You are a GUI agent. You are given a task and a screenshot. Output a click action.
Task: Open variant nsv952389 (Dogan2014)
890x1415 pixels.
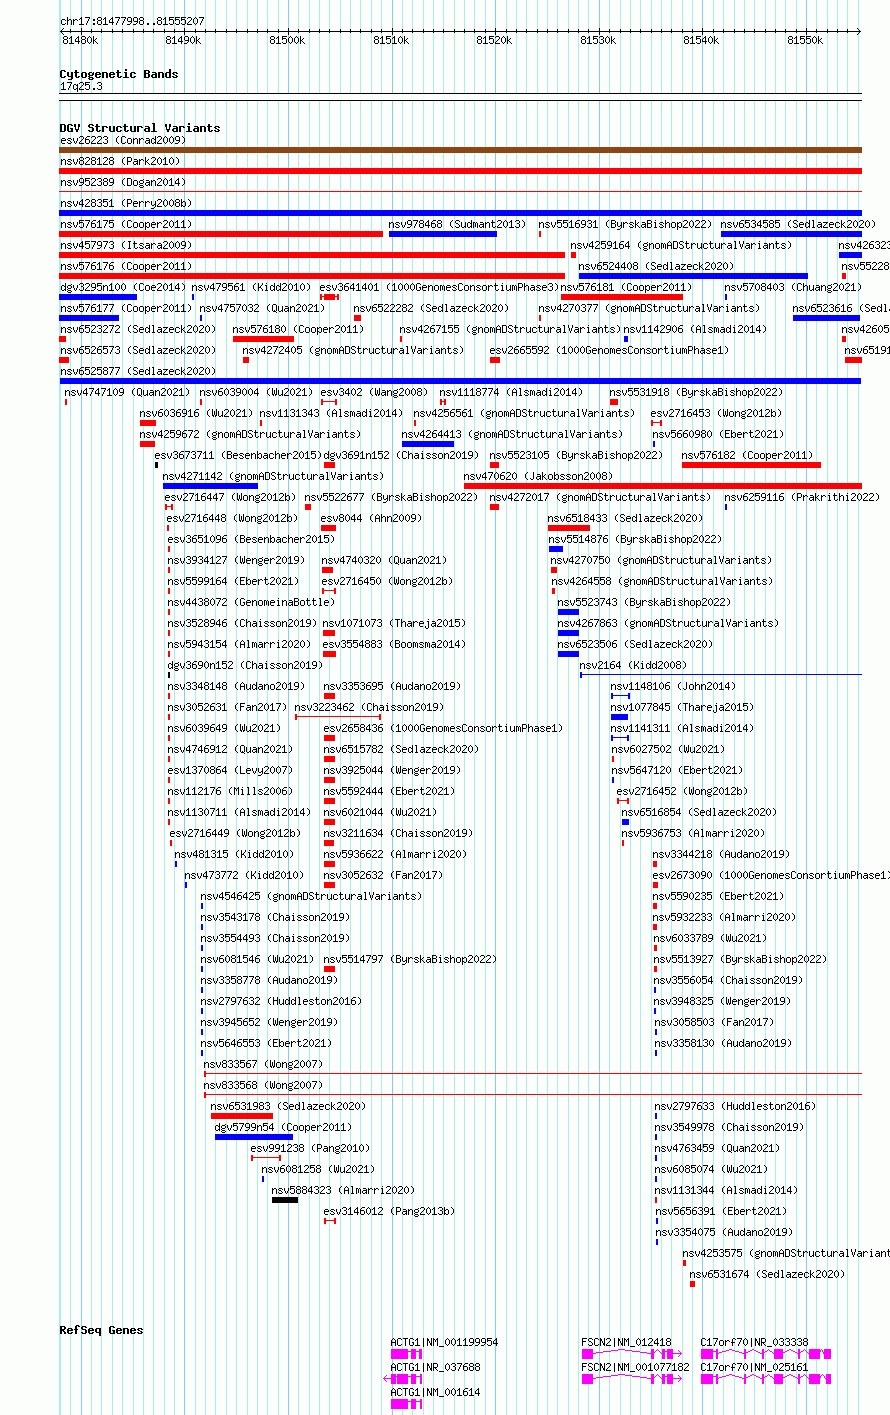[122, 182]
